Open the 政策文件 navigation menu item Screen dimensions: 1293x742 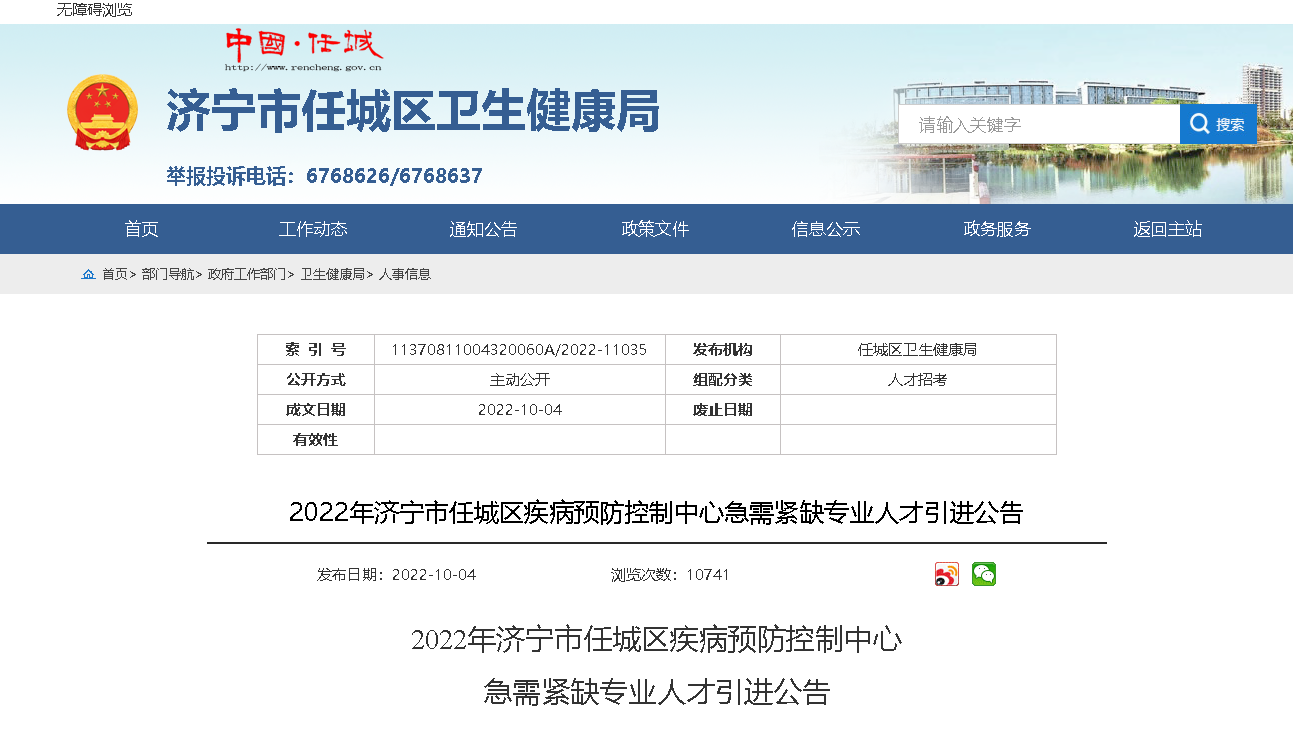[x=655, y=229]
